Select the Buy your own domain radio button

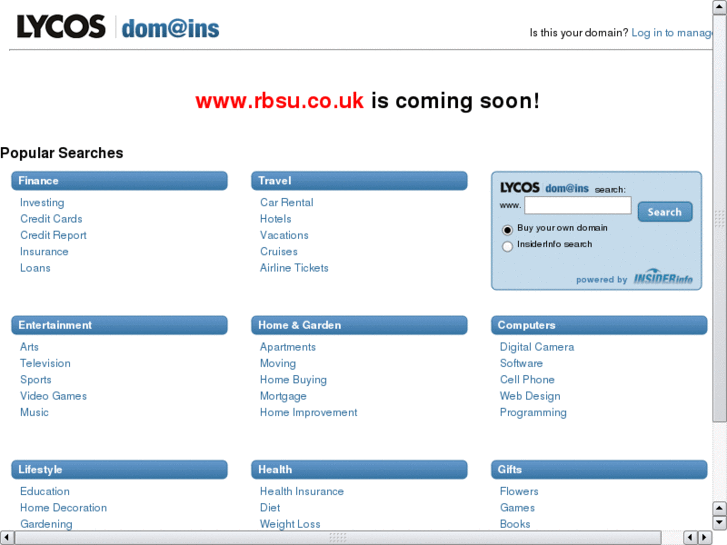tap(507, 230)
